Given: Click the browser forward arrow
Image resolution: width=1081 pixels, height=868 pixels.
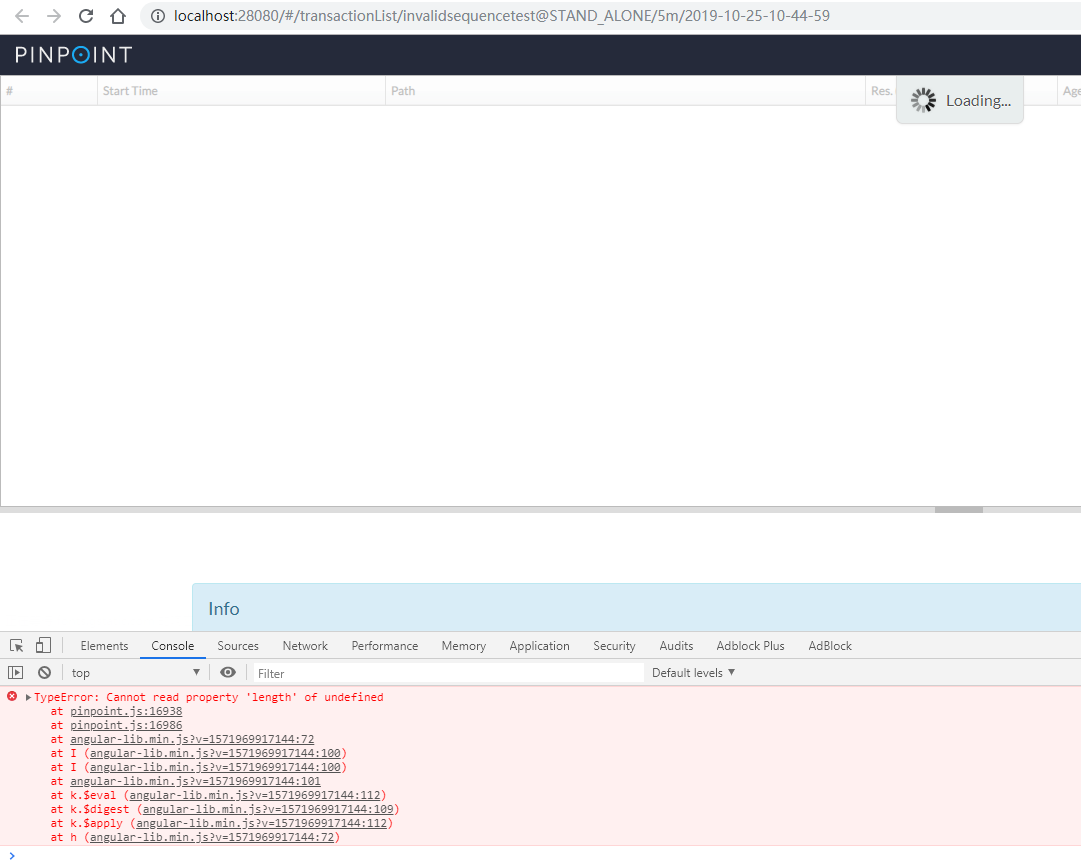Looking at the screenshot, I should (x=54, y=16).
